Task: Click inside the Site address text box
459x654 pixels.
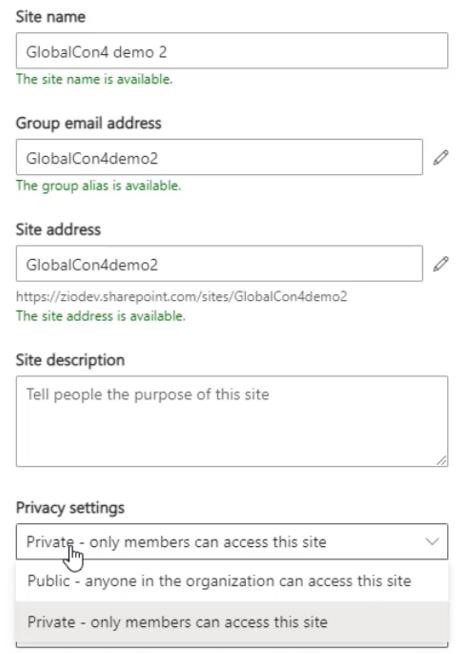Action: coord(219,264)
